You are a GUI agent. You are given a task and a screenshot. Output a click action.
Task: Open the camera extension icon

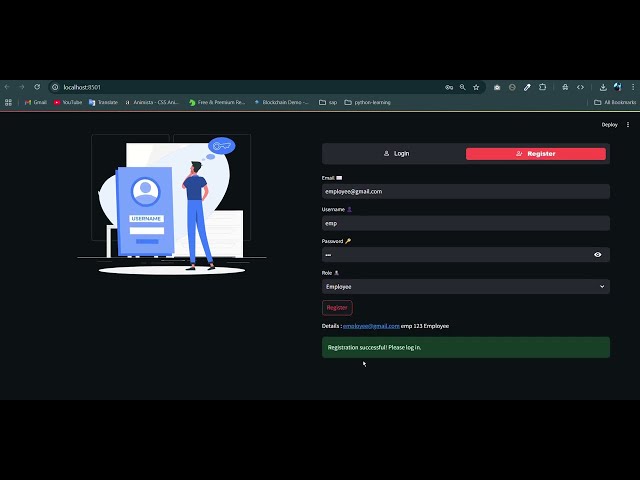pos(497,87)
